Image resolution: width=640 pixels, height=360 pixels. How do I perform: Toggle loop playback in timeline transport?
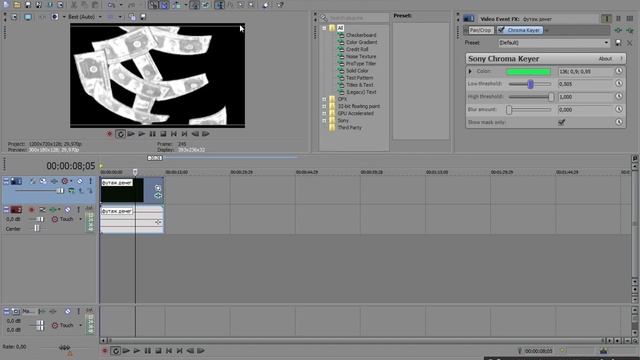click(116, 351)
